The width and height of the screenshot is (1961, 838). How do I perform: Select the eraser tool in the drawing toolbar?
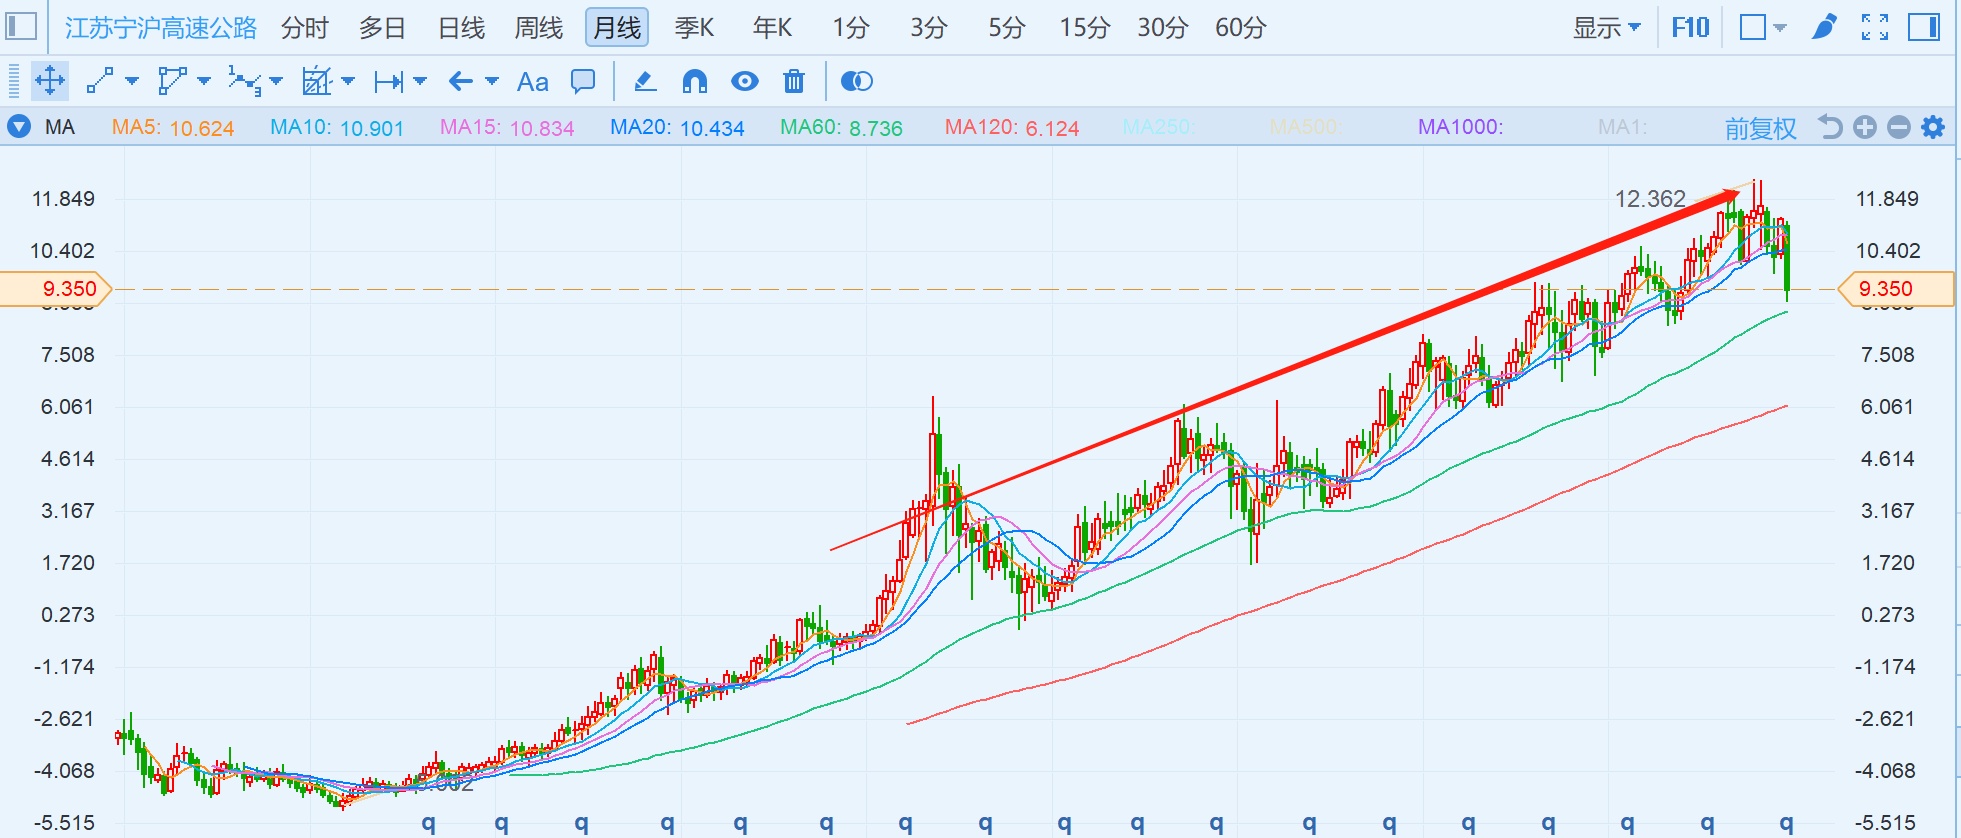[645, 81]
